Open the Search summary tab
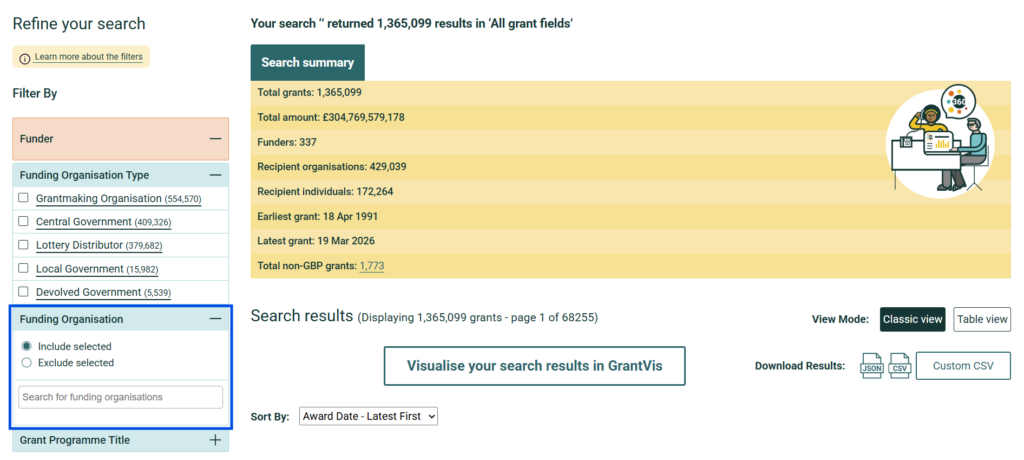The width and height of the screenshot is (1024, 460). tap(308, 63)
